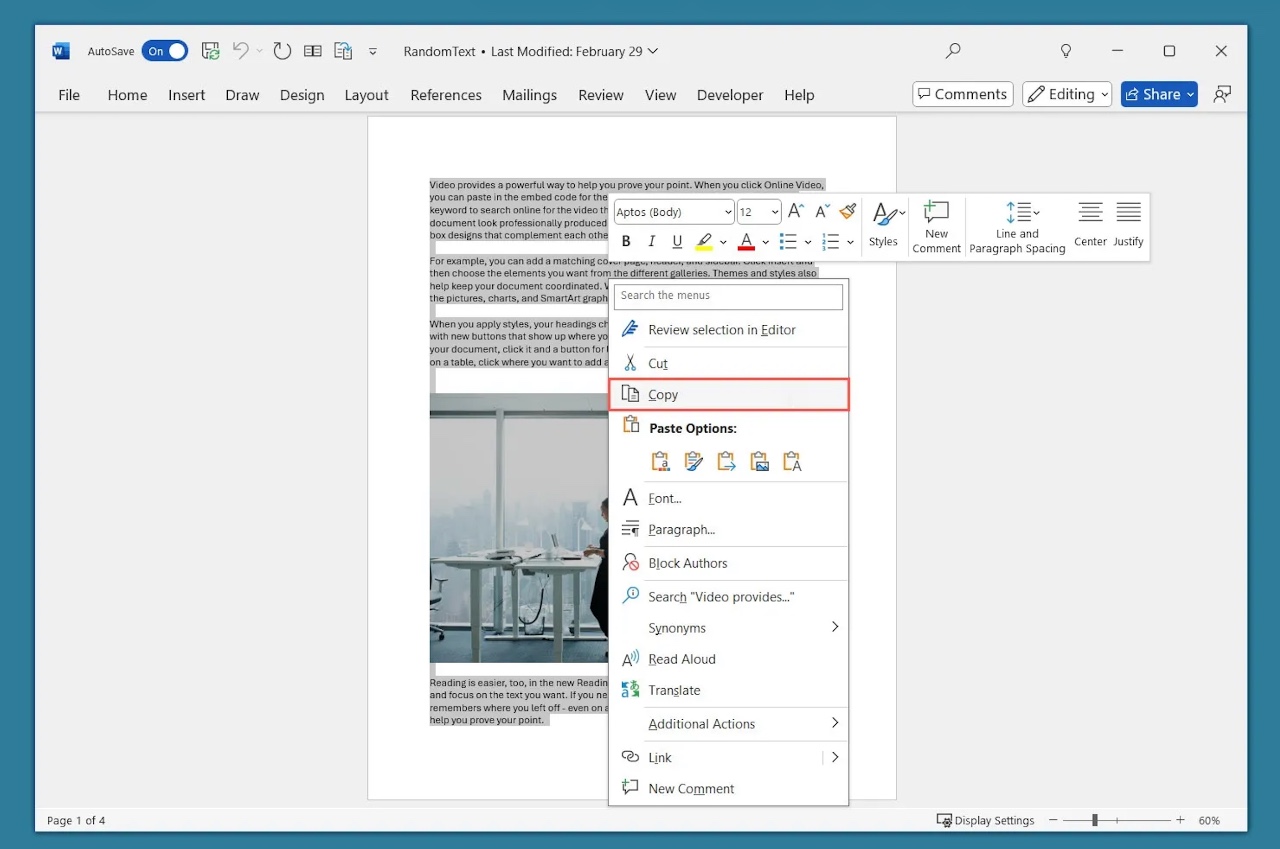Open Paragraph... from context menu
This screenshot has width=1280, height=849.
(729, 529)
